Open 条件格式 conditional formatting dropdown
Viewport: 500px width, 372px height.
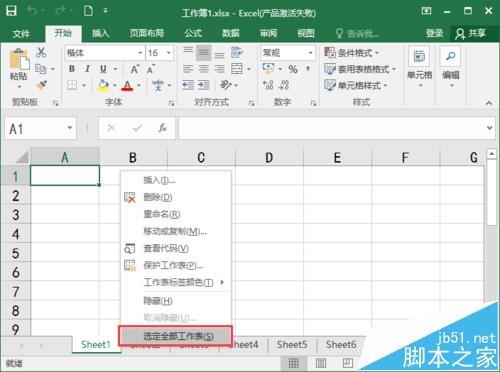click(352, 53)
